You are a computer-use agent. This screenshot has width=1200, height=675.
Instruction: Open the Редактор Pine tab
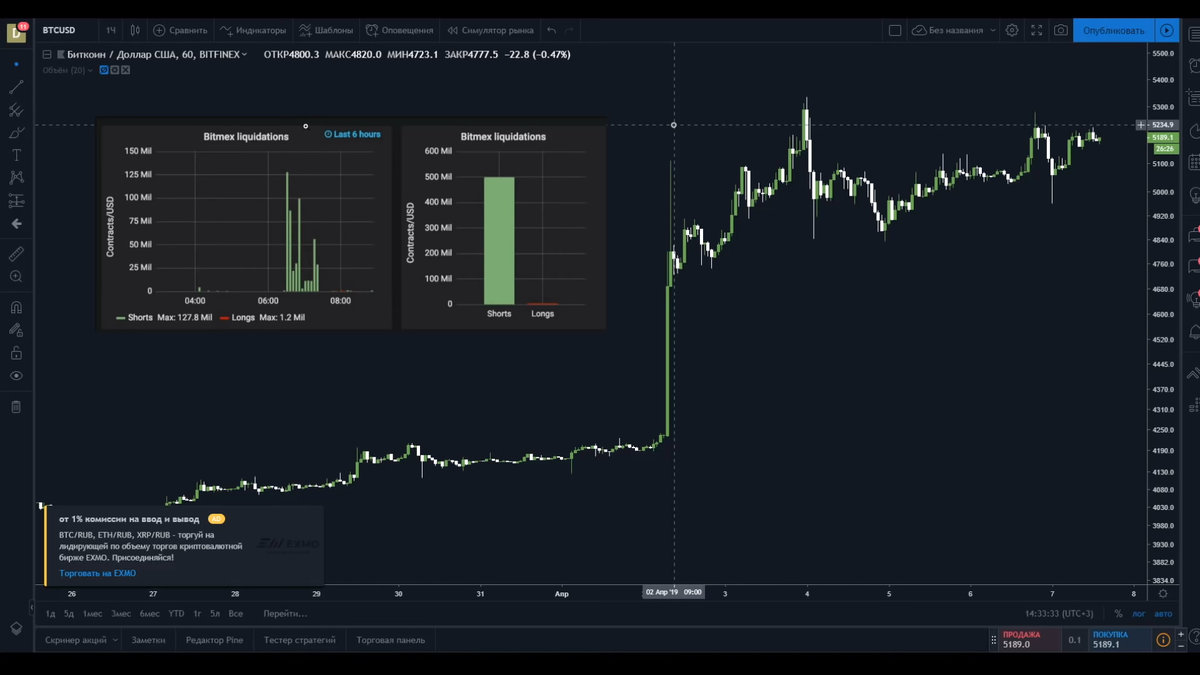(x=214, y=640)
